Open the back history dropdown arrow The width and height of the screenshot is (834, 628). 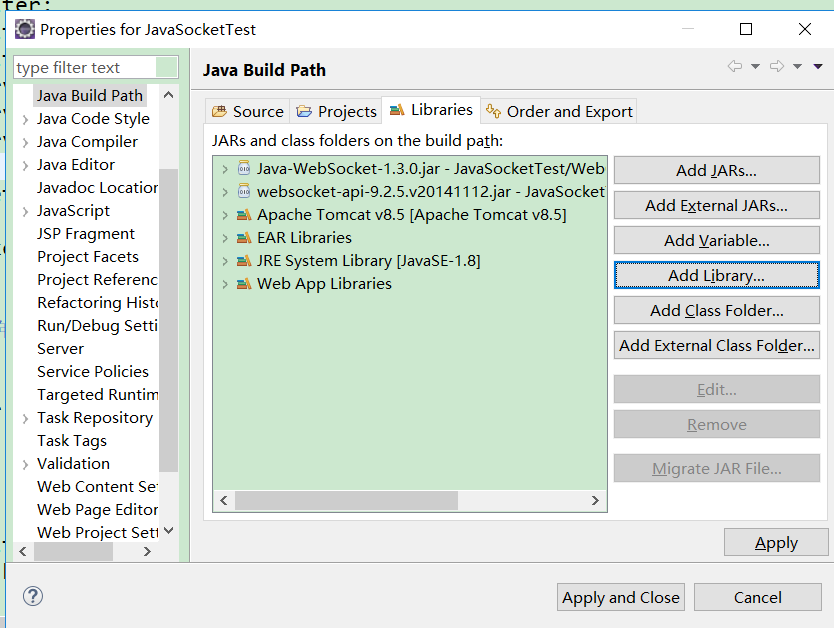(x=755, y=66)
